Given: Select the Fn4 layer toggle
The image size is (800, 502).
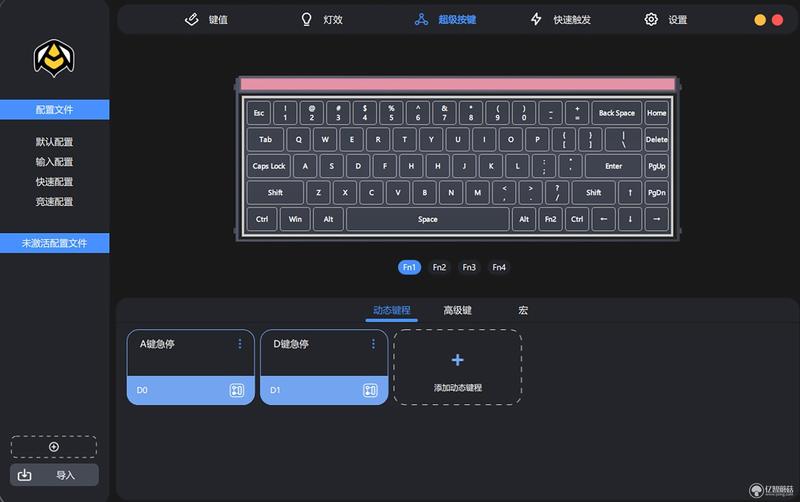Looking at the screenshot, I should [x=499, y=267].
